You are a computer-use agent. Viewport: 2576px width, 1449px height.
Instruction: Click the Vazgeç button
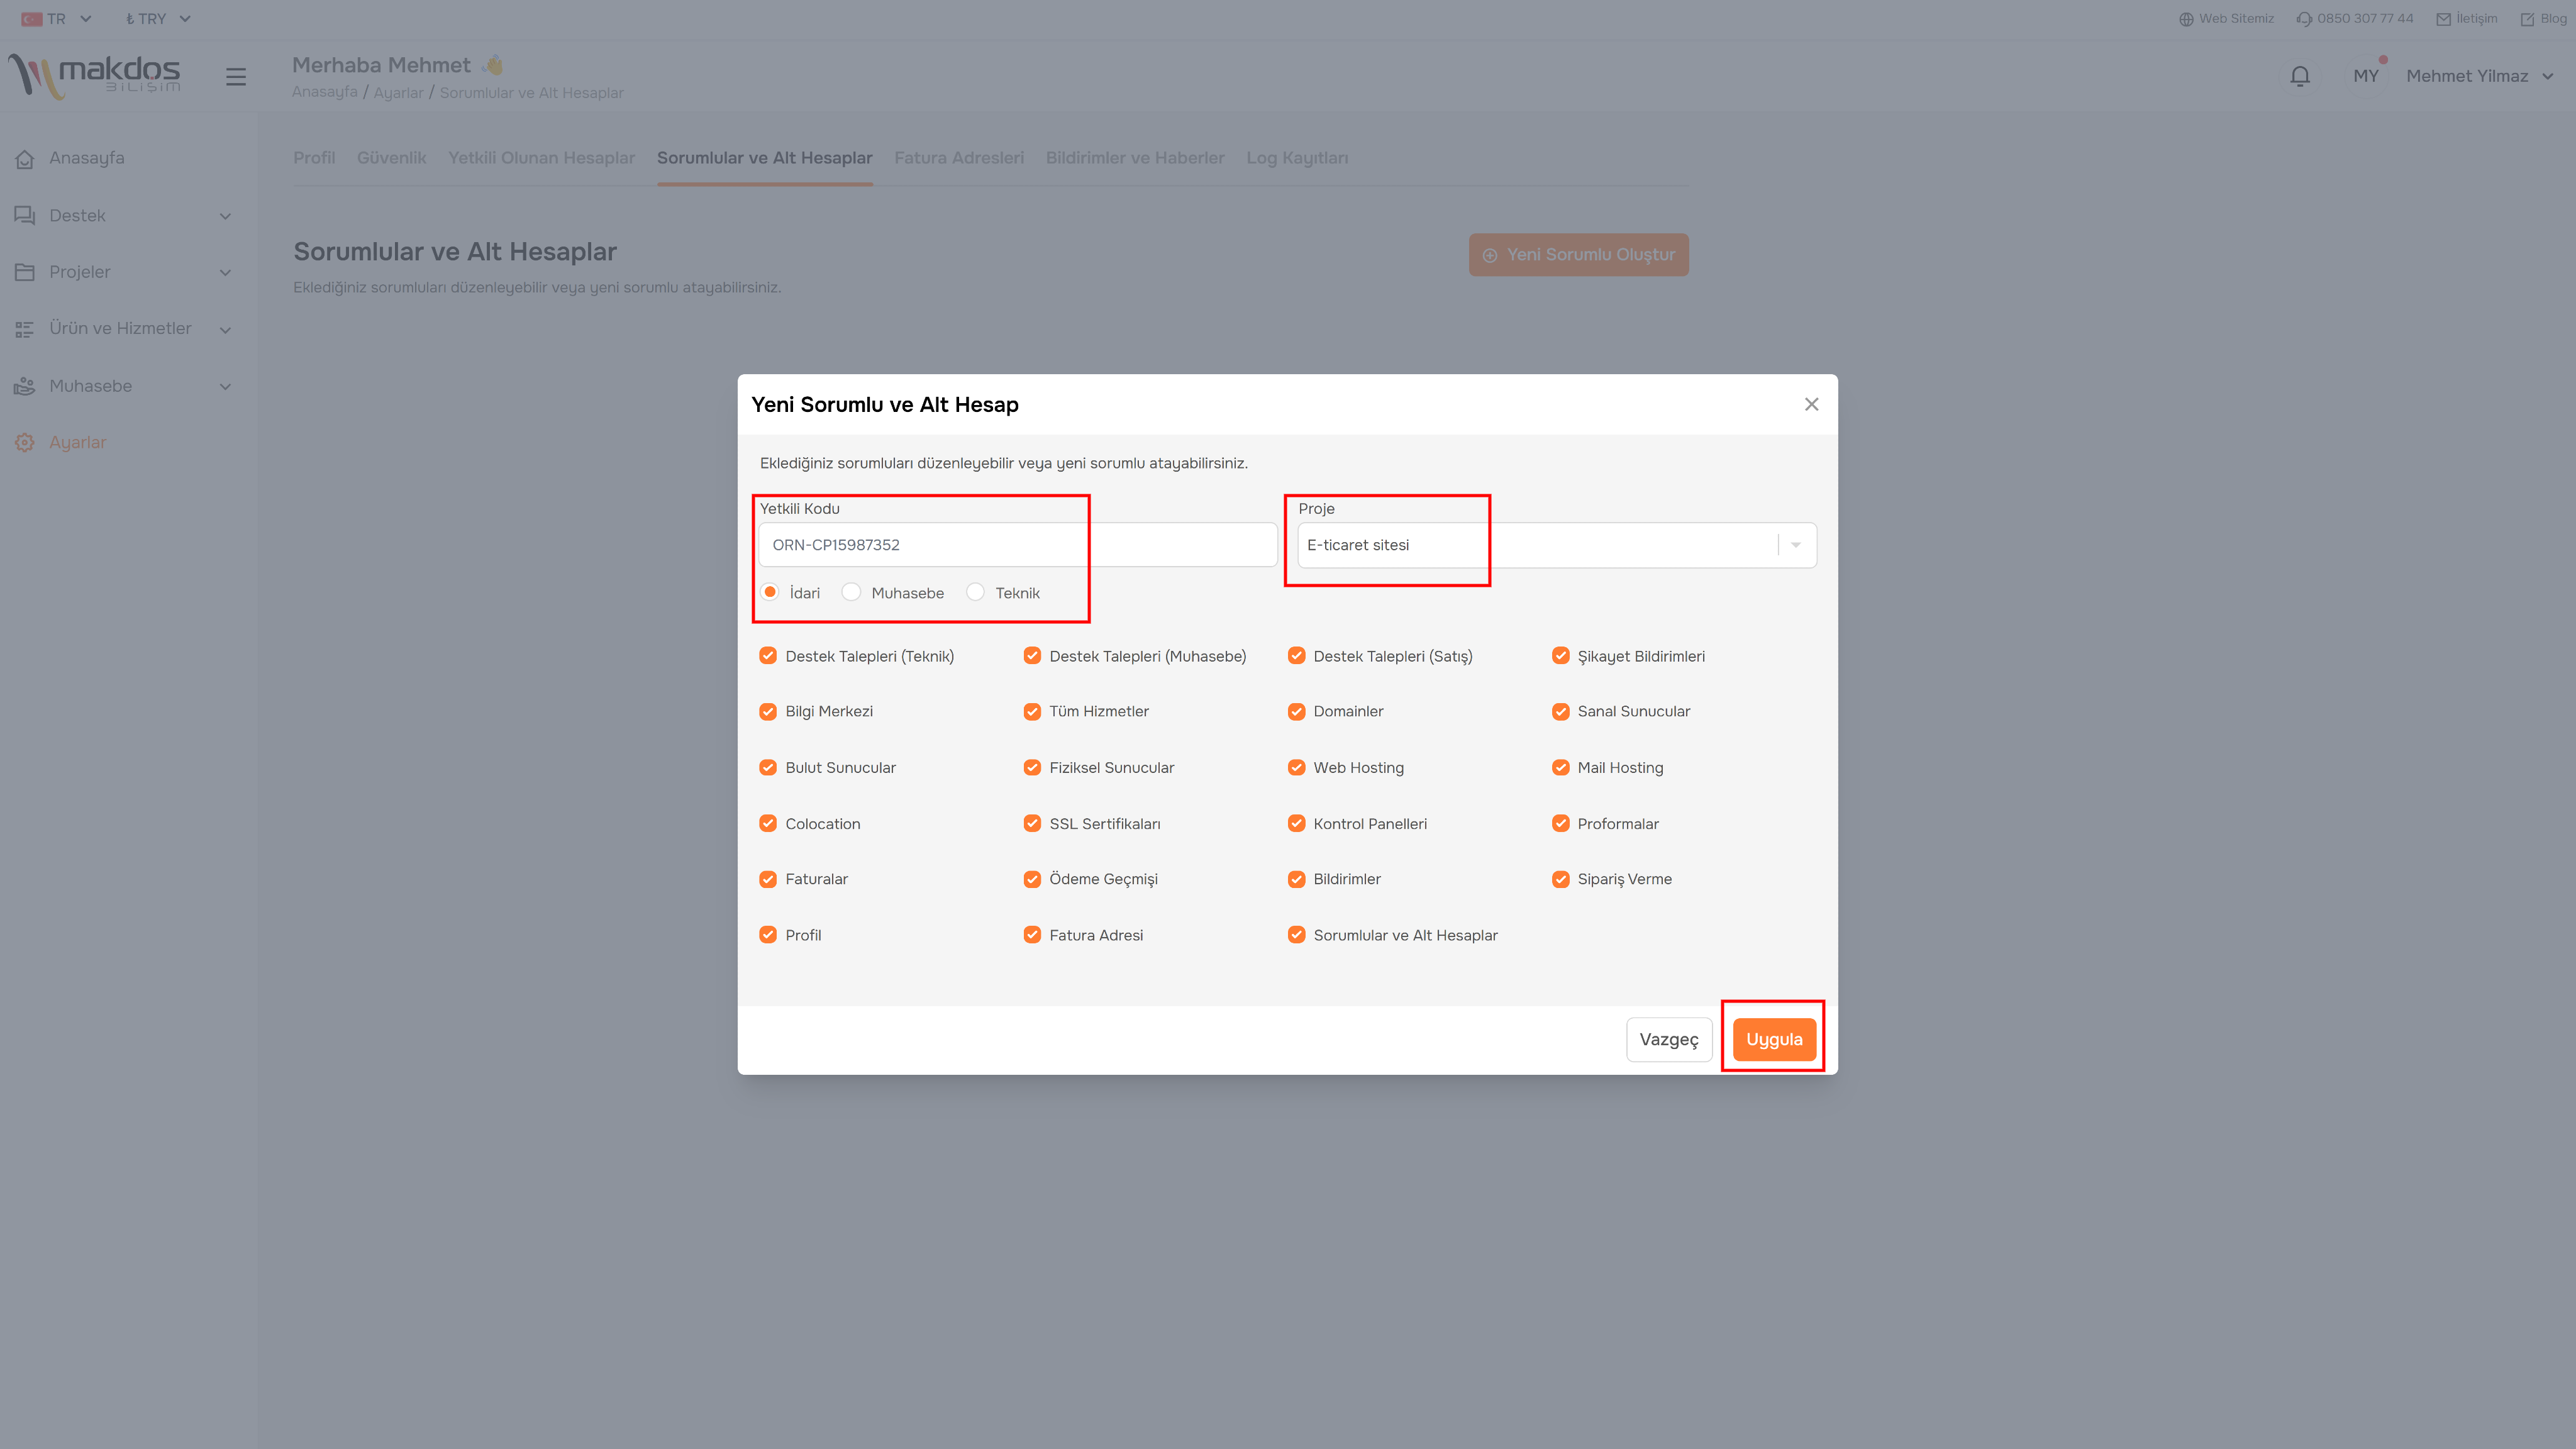pos(1668,1039)
